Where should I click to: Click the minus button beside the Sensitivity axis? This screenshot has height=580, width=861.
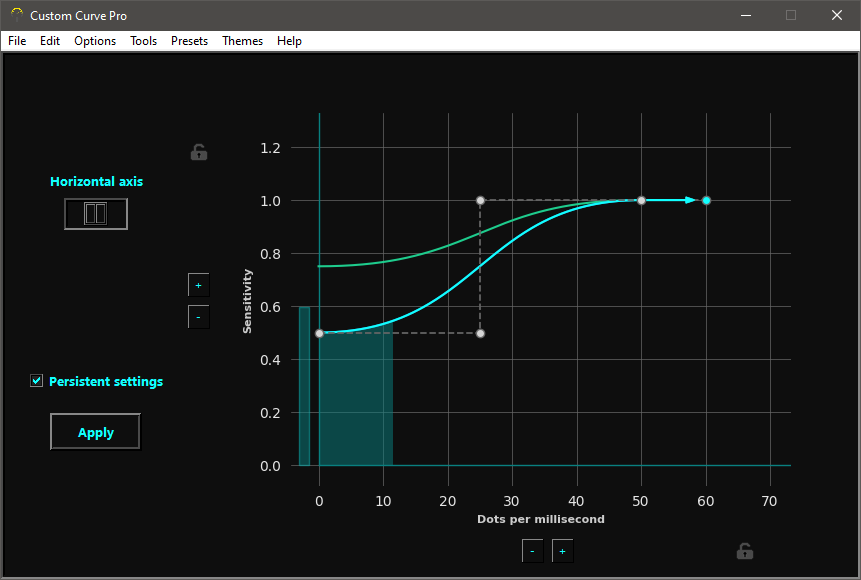[x=198, y=317]
